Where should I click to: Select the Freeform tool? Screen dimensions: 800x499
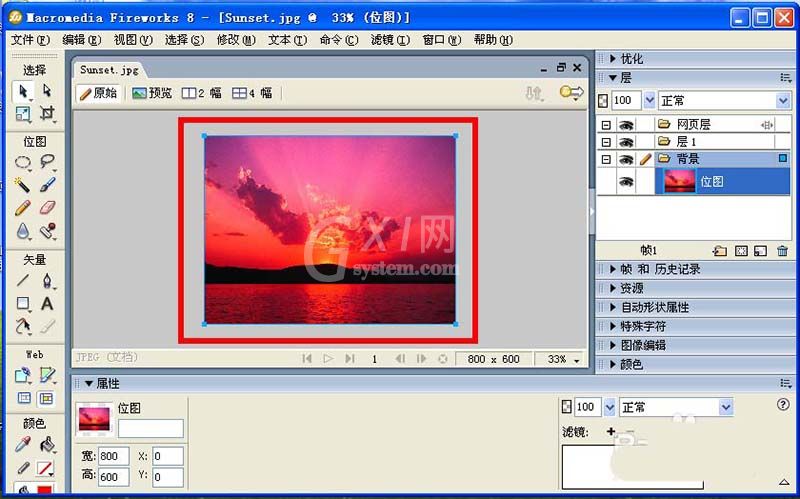point(23,326)
